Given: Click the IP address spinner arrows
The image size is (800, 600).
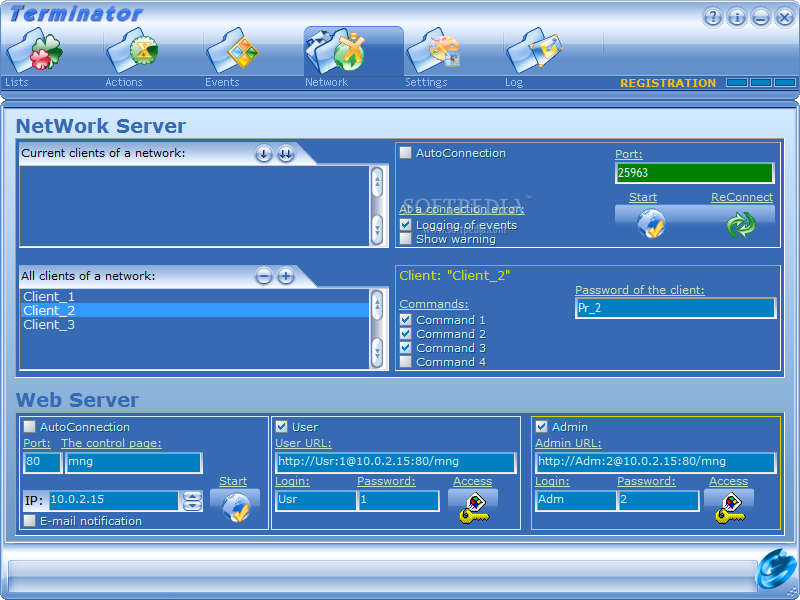Looking at the screenshot, I should 192,501.
